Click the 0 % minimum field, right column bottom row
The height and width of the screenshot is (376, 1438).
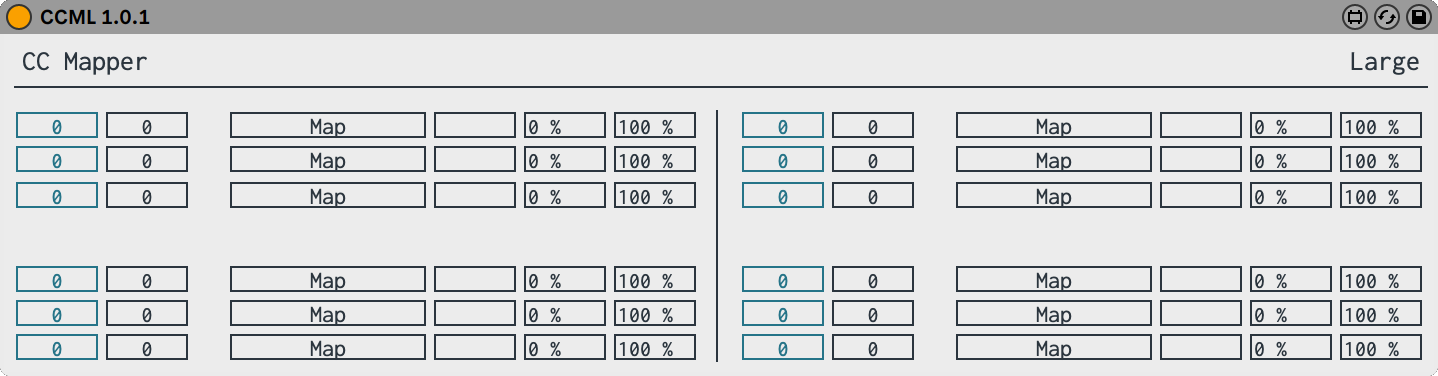pyautogui.click(x=1291, y=347)
